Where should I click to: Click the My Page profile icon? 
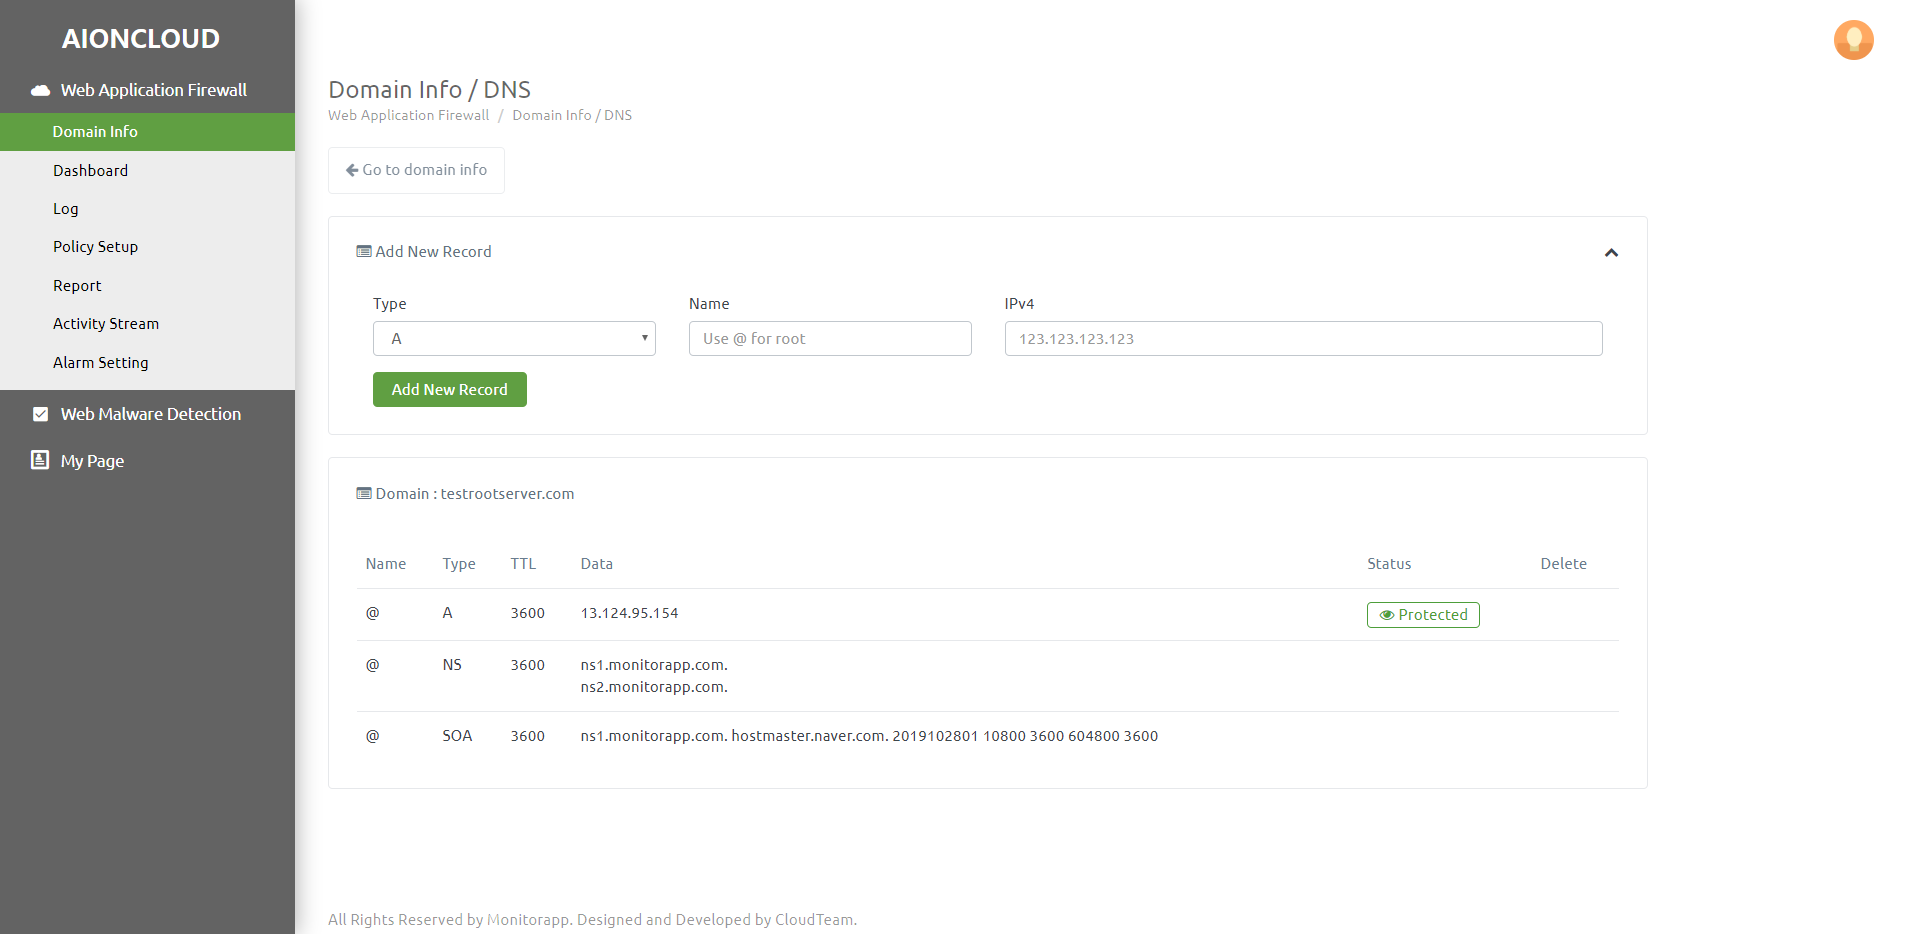pyautogui.click(x=40, y=460)
